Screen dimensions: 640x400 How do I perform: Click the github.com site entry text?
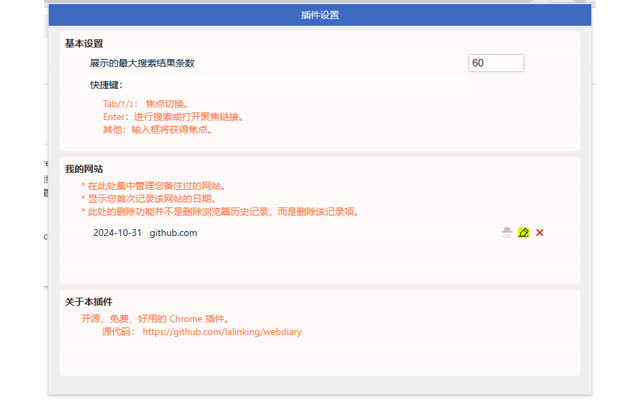(173, 233)
